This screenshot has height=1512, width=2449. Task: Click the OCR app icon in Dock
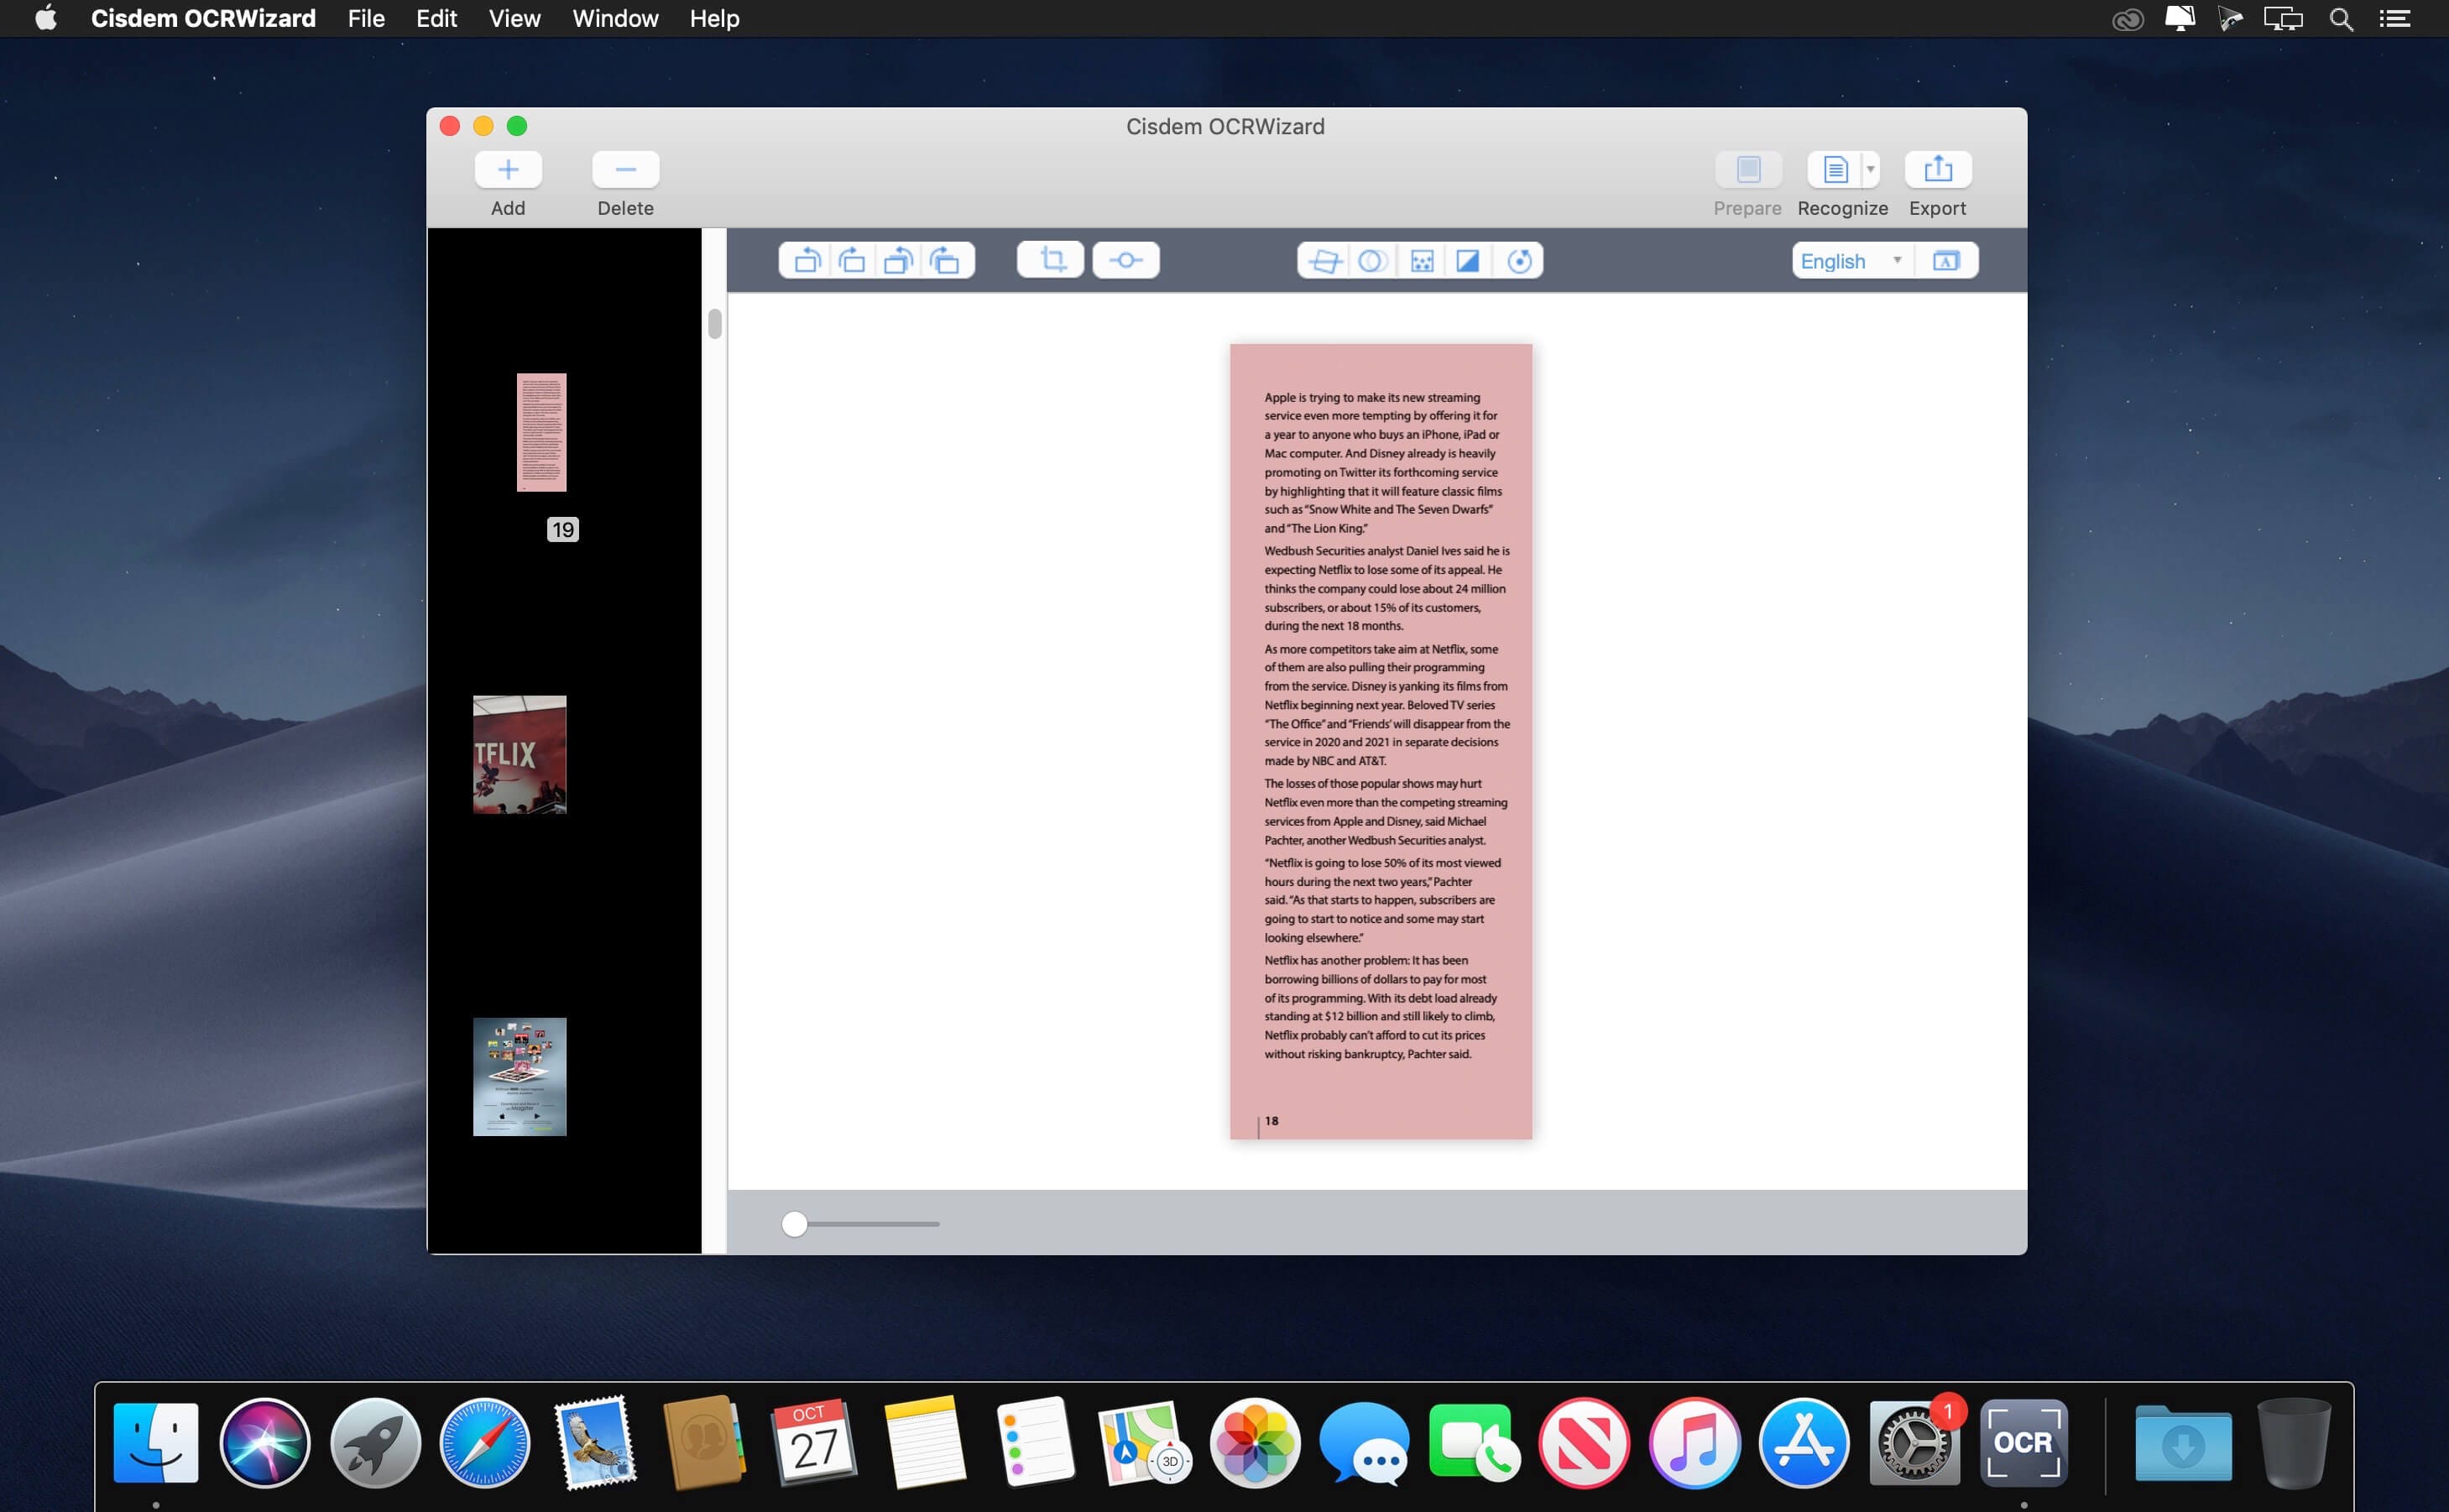click(2024, 1443)
